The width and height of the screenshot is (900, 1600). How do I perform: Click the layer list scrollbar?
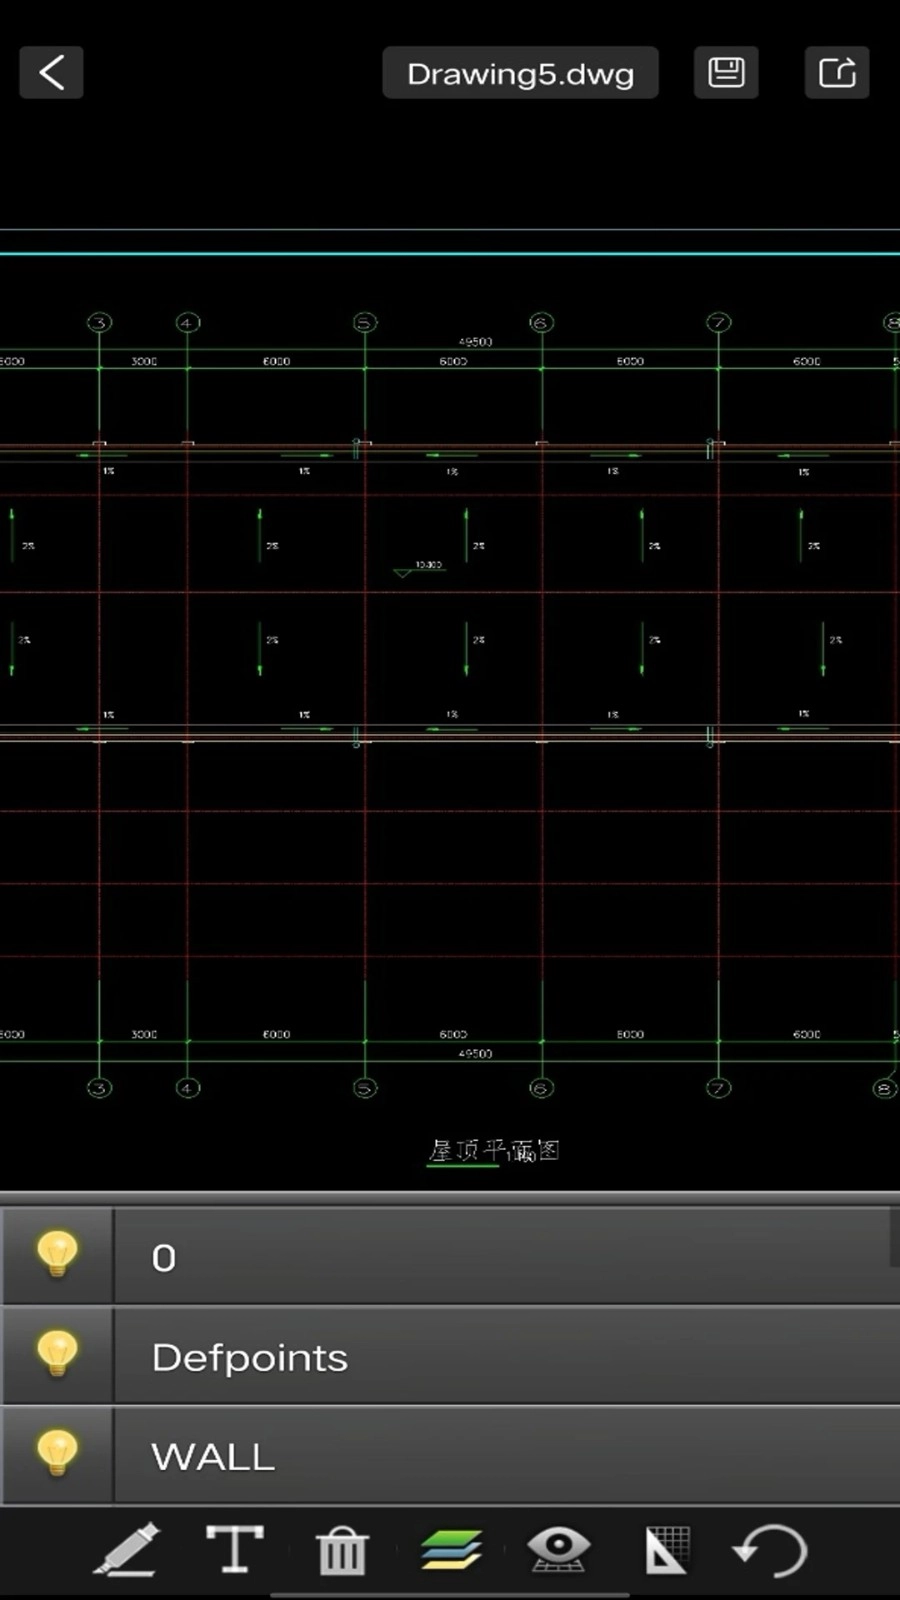(x=893, y=1238)
